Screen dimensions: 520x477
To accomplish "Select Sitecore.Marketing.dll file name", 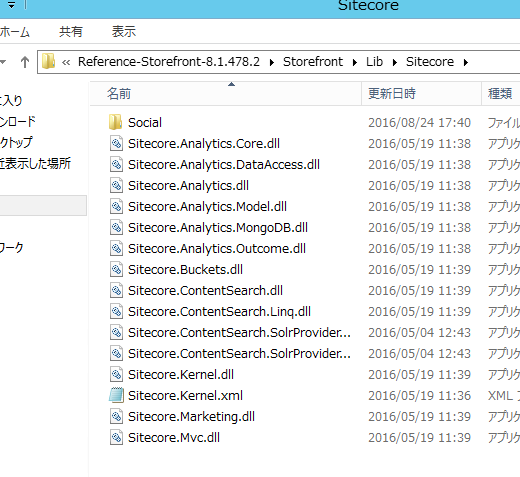I will 191,417.
